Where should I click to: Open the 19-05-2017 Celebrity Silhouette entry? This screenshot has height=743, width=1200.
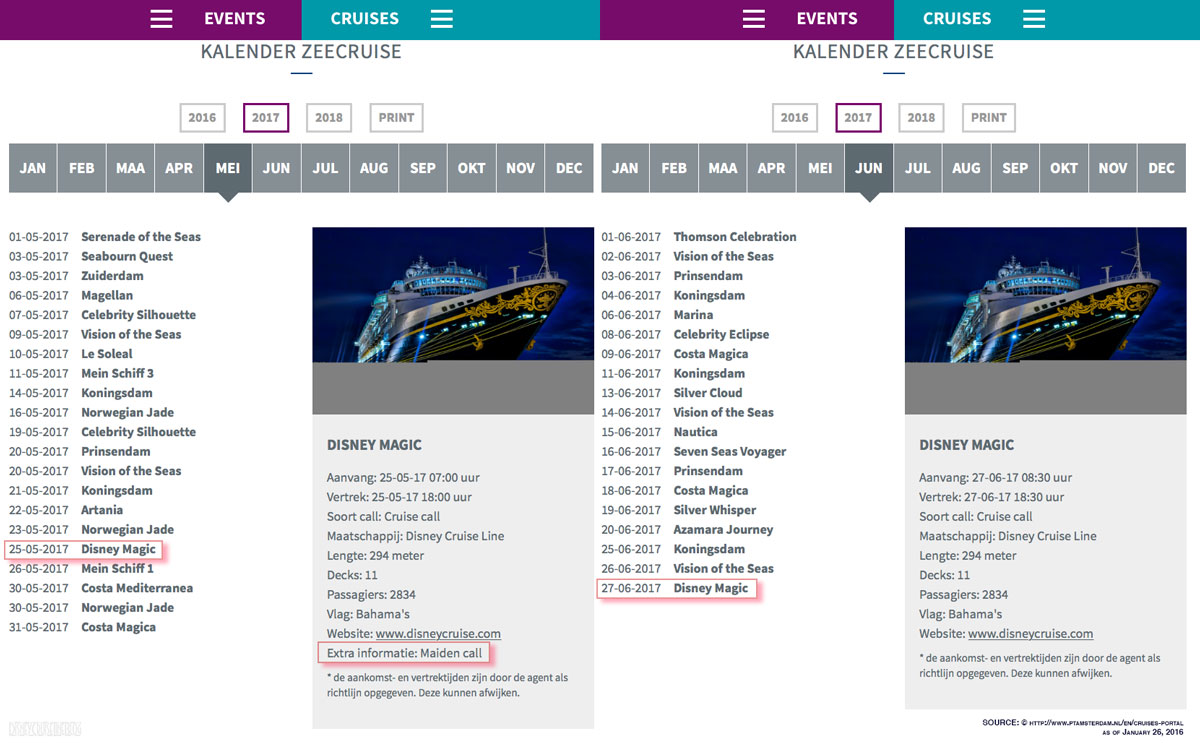click(103, 432)
